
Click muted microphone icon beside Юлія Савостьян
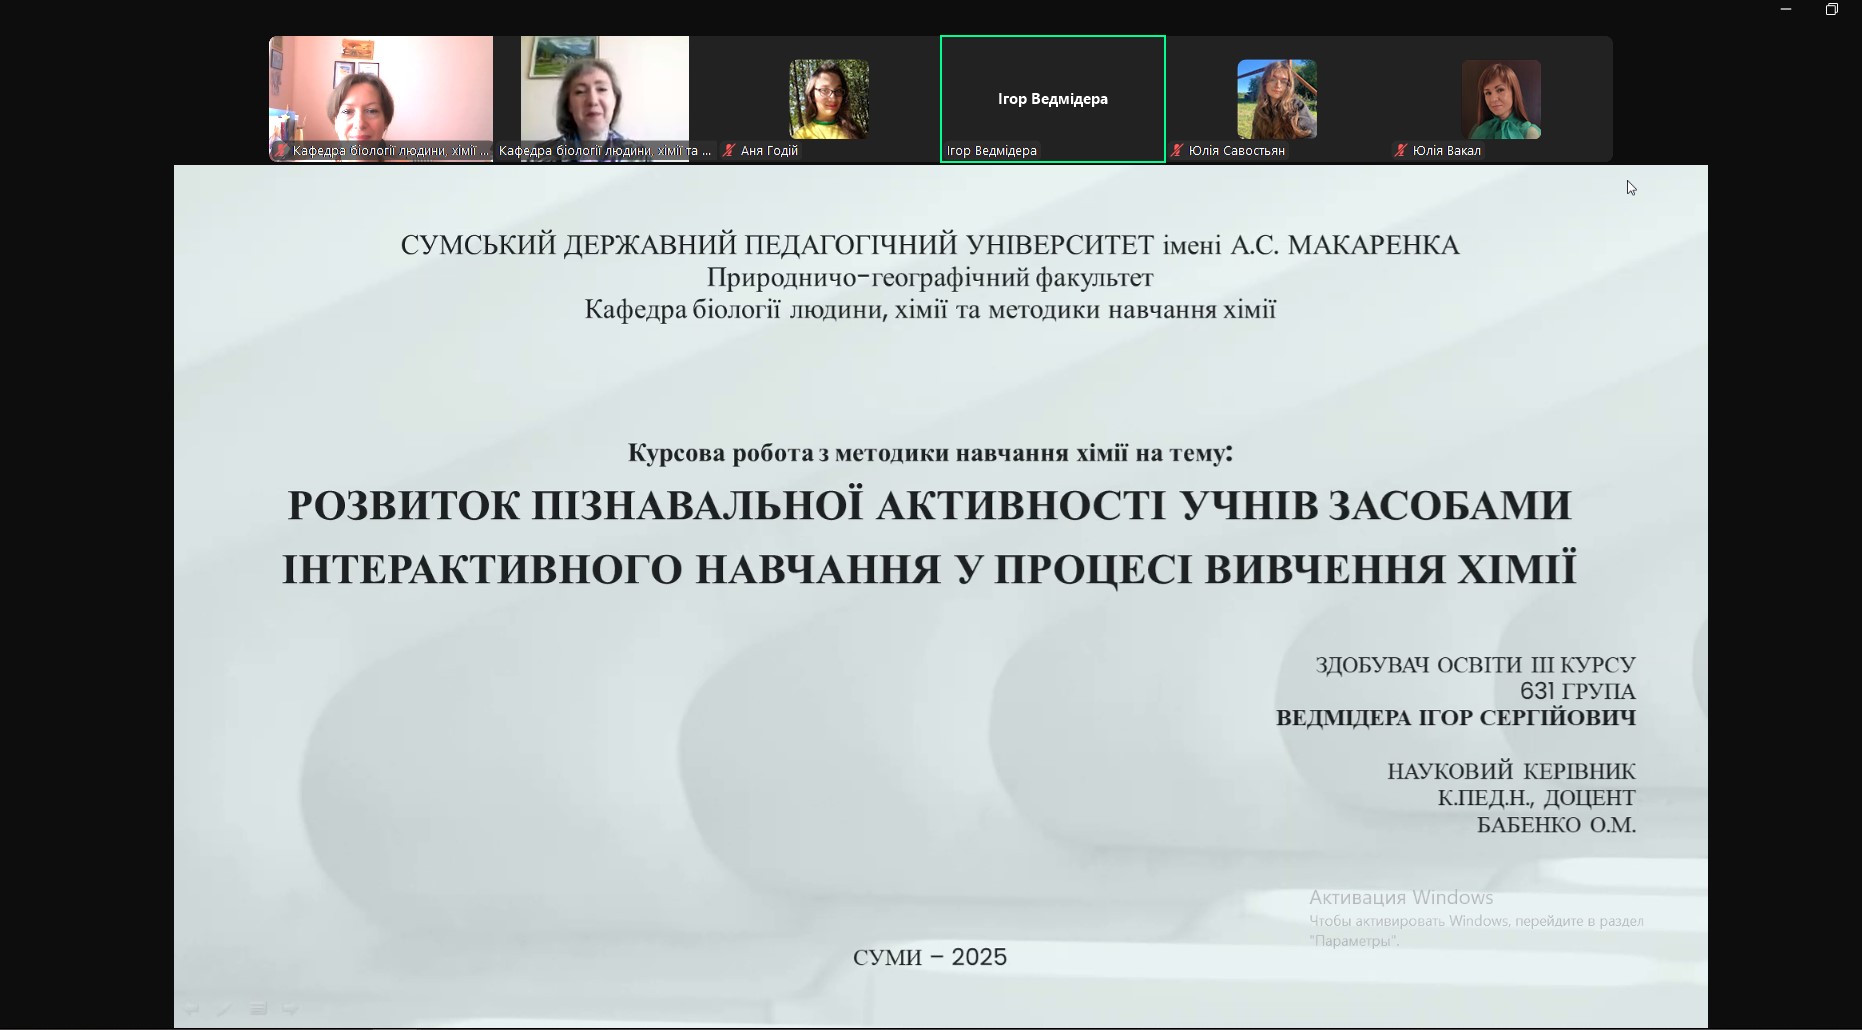(1177, 151)
